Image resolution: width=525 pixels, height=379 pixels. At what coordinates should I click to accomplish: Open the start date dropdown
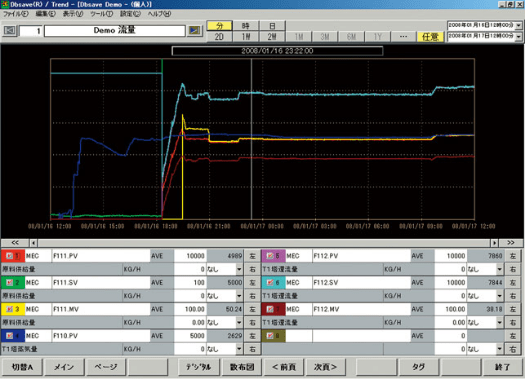(x=519, y=25)
